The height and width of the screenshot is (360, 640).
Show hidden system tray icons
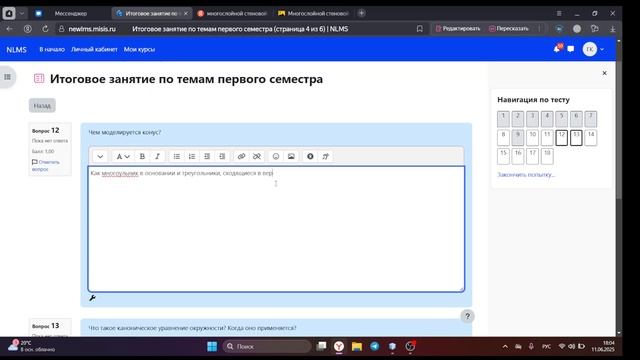(x=505, y=346)
